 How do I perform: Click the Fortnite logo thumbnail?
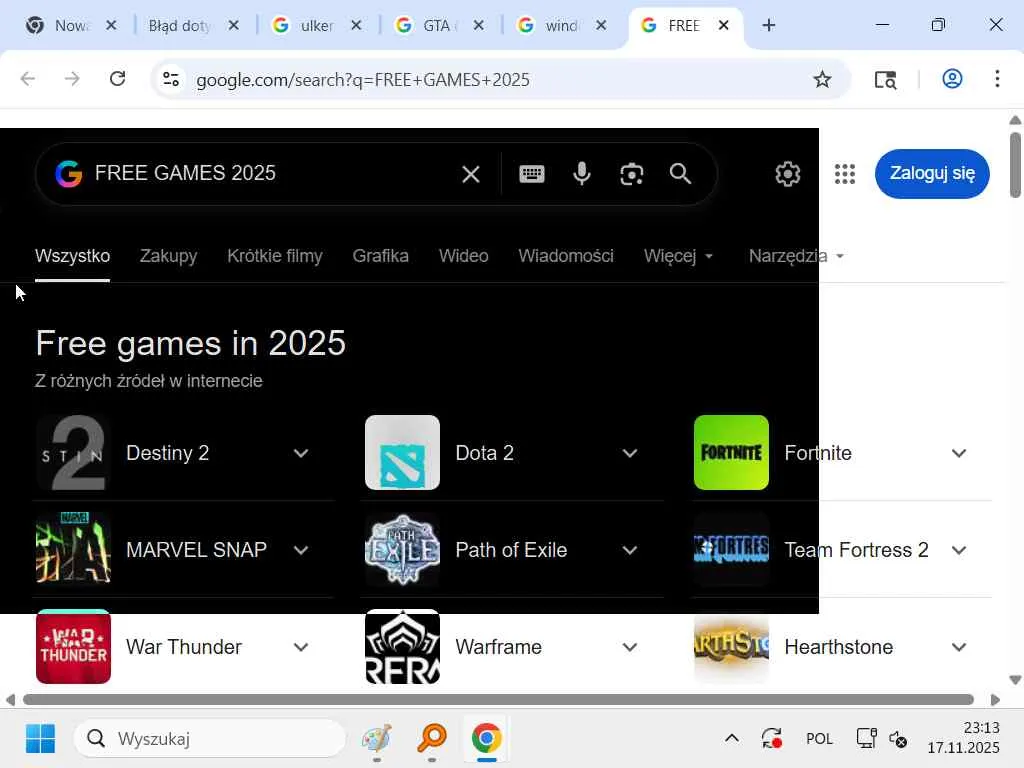pyautogui.click(x=731, y=453)
